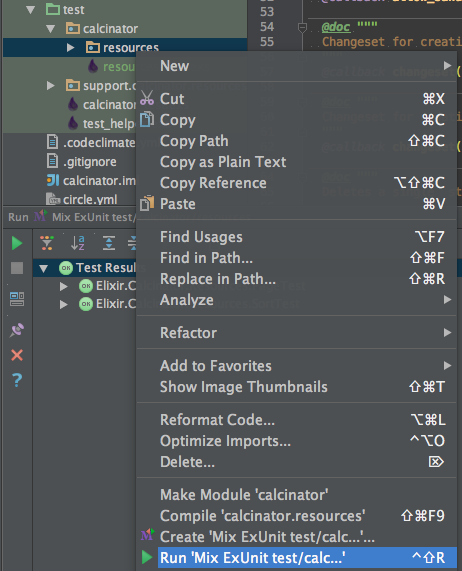
Task: Click the file icon of .gitignore
Action: (x=52, y=161)
